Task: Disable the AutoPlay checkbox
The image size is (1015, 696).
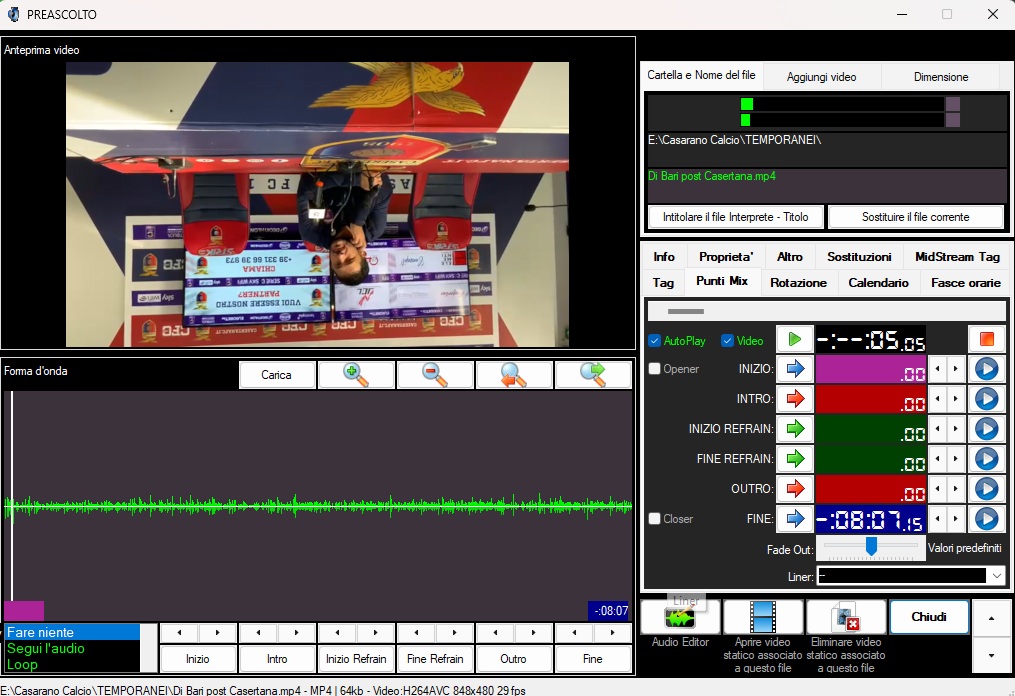Action: 655,341
